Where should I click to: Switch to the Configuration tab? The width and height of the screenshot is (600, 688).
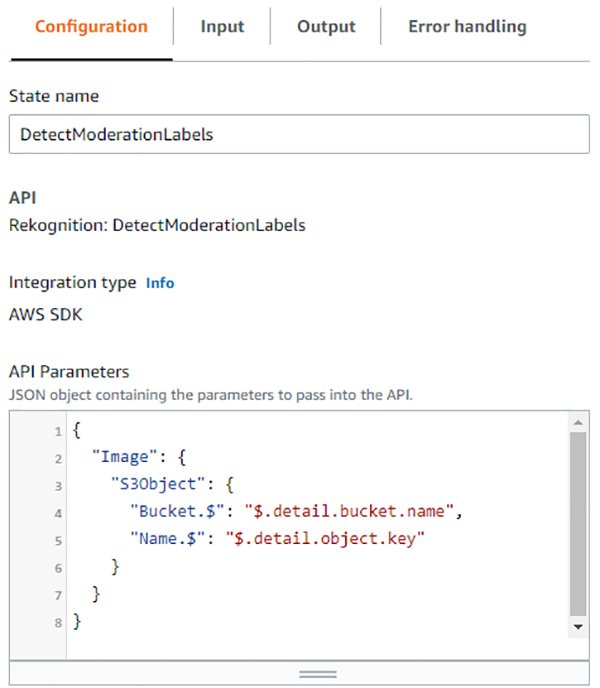[x=91, y=27]
